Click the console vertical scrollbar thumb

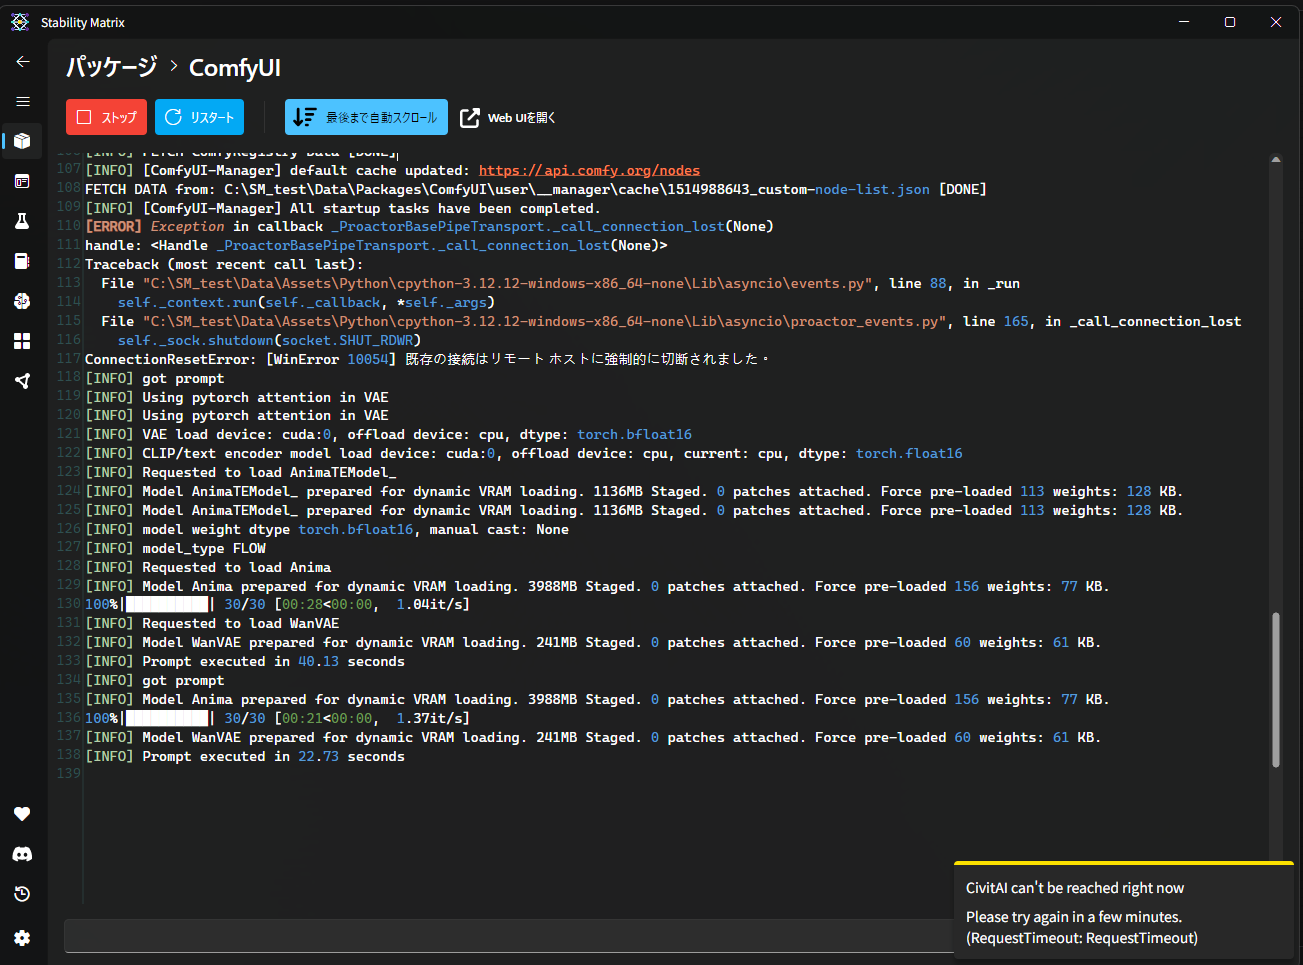[1276, 690]
